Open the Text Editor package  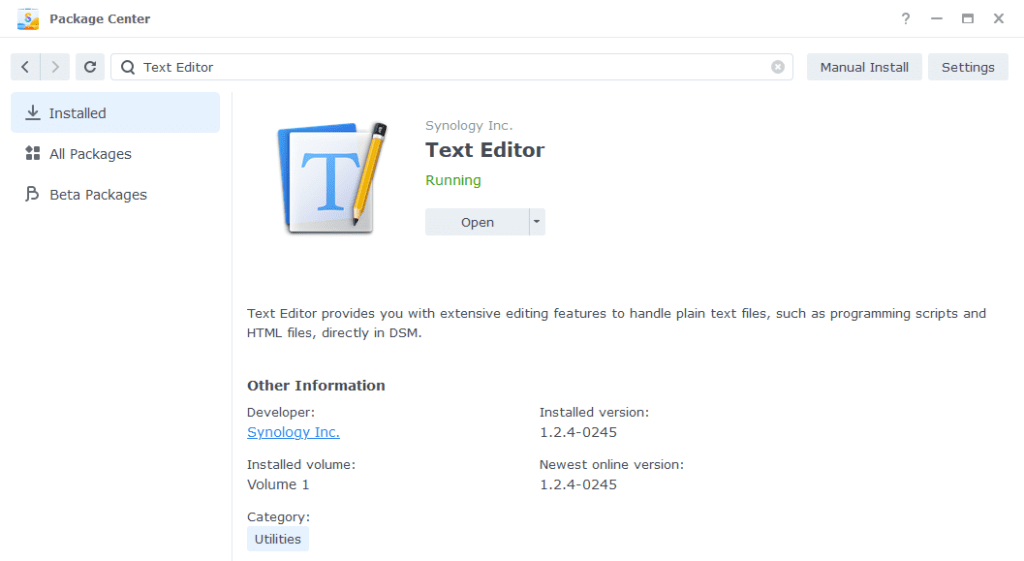pos(477,222)
